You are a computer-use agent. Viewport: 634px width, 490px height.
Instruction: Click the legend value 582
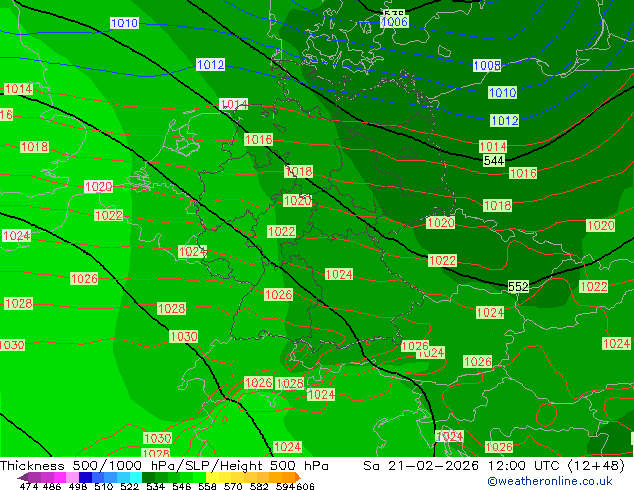(x=259, y=486)
